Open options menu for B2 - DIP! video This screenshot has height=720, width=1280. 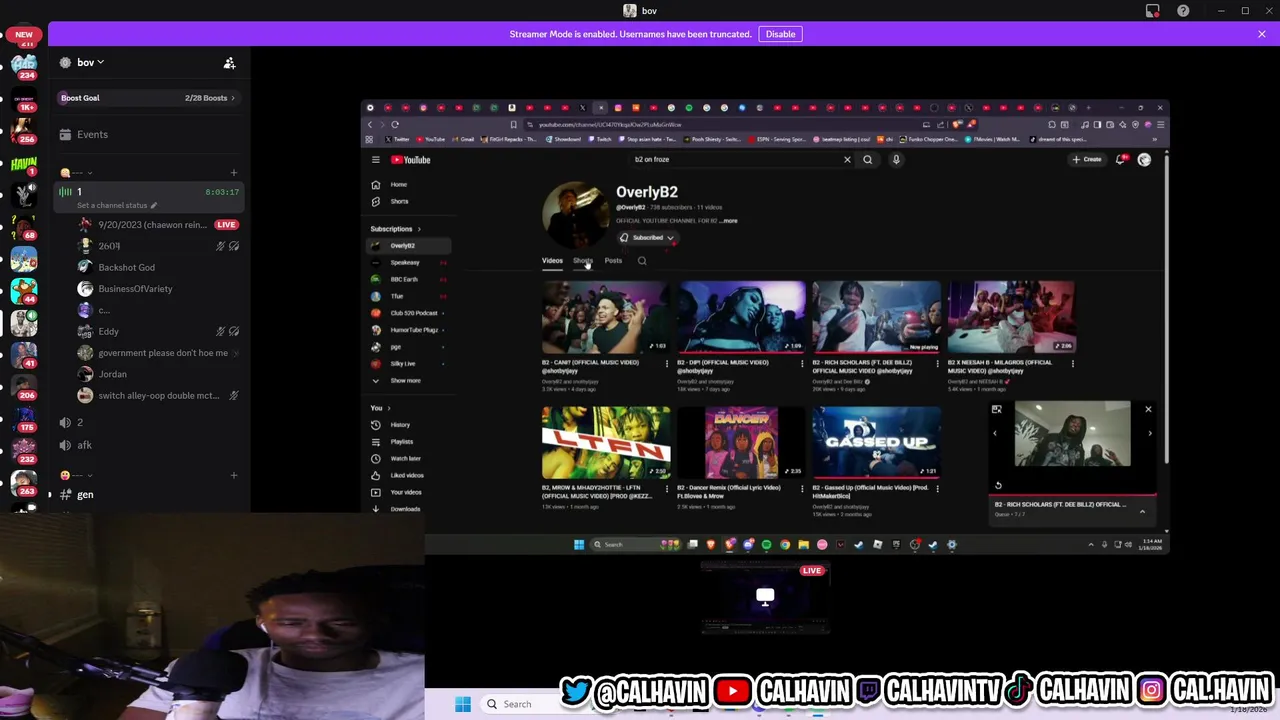pyautogui.click(x=802, y=364)
